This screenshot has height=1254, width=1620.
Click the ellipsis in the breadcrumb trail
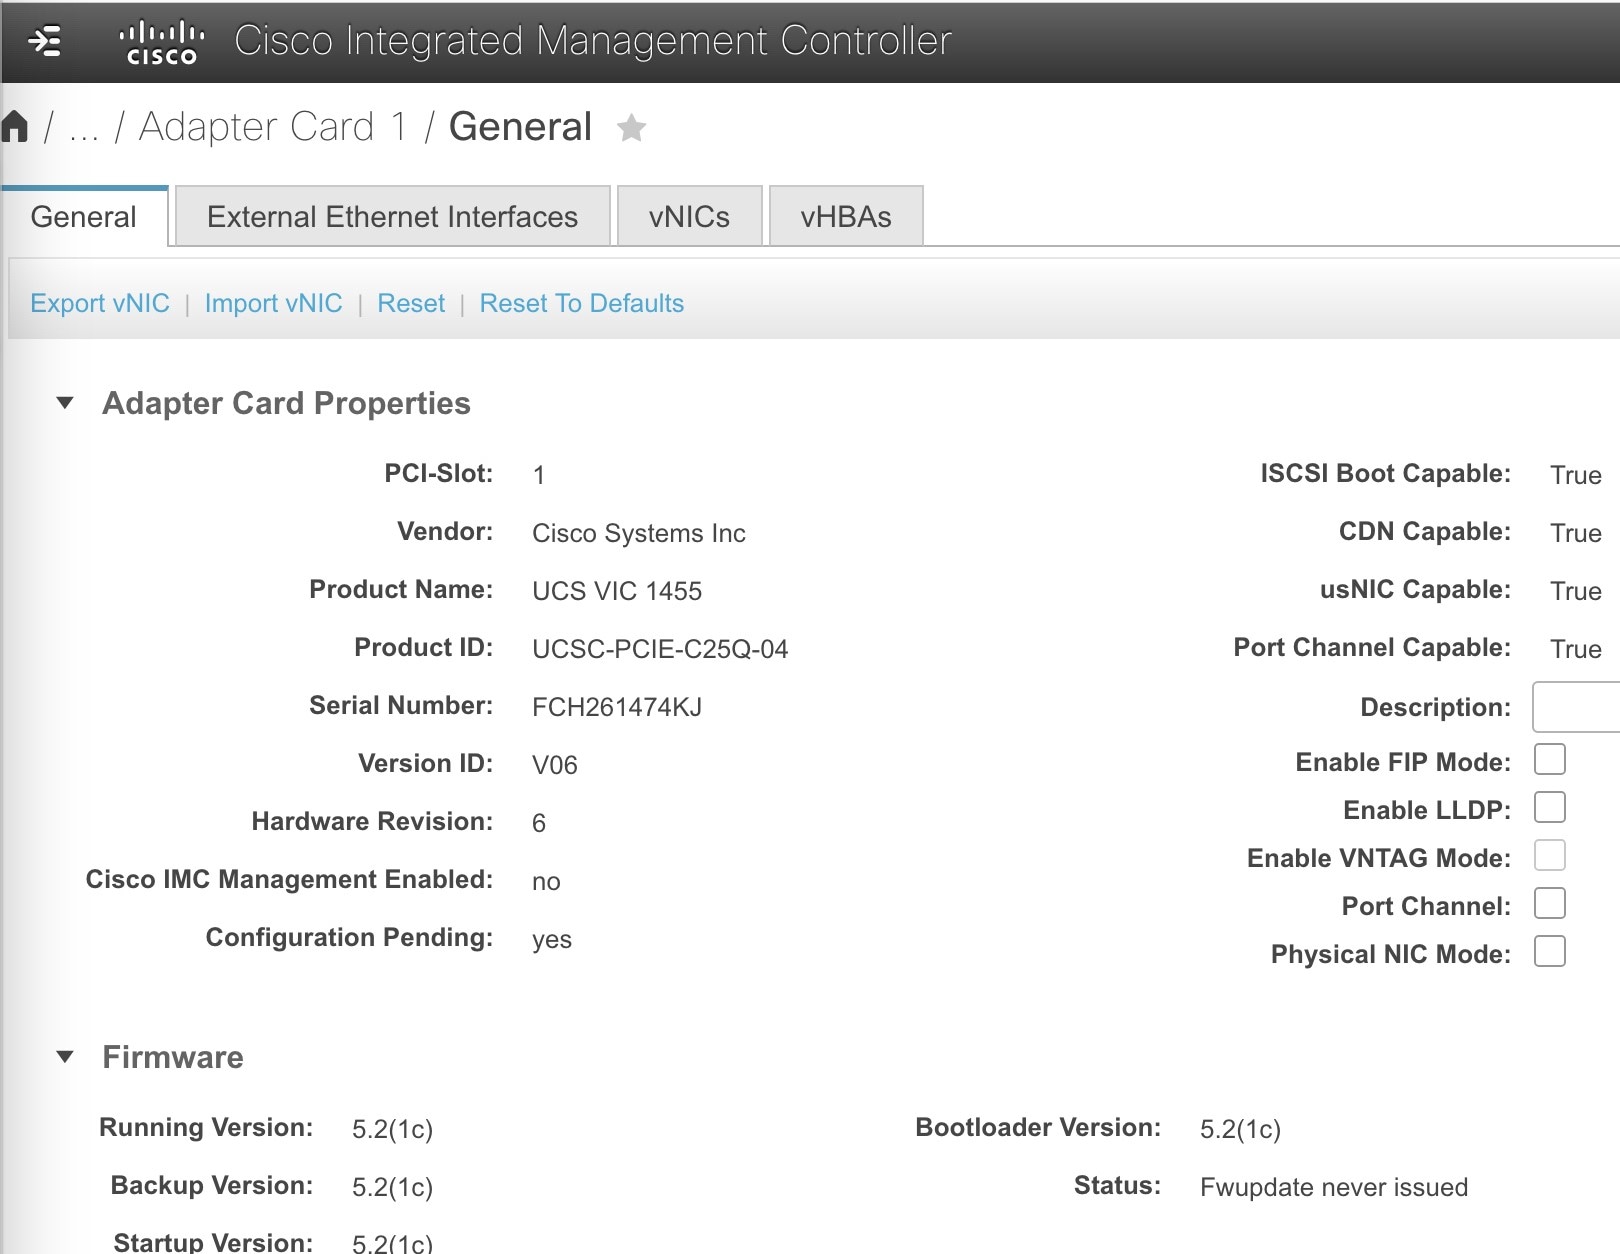pos(84,128)
